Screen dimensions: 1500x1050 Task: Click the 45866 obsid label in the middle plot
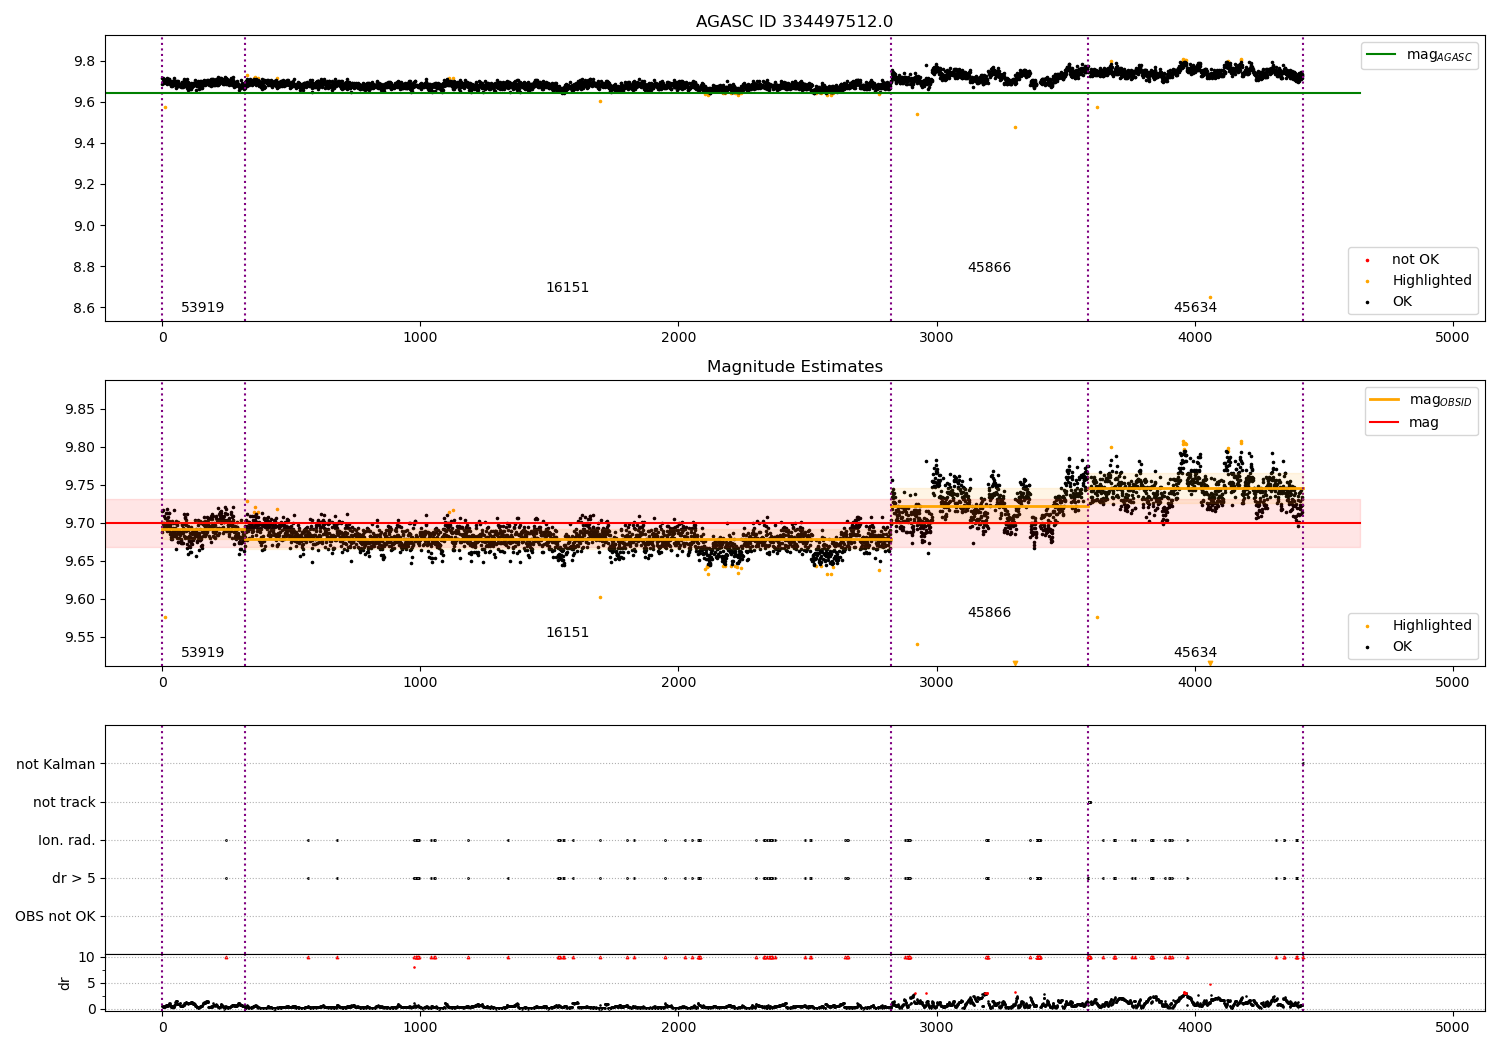(989, 613)
